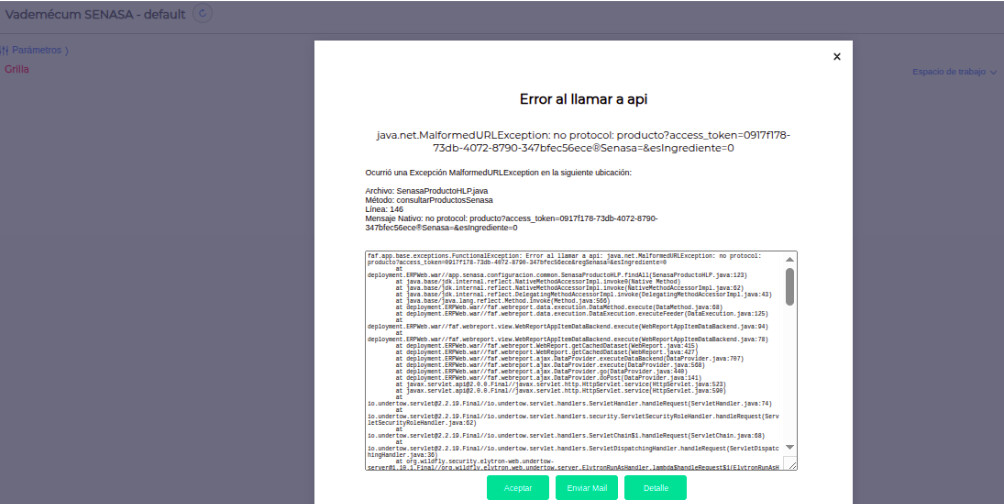Image resolution: width=1004 pixels, height=504 pixels.
Task: Click the 'Error al llamar a api' heading
Action: tap(583, 99)
